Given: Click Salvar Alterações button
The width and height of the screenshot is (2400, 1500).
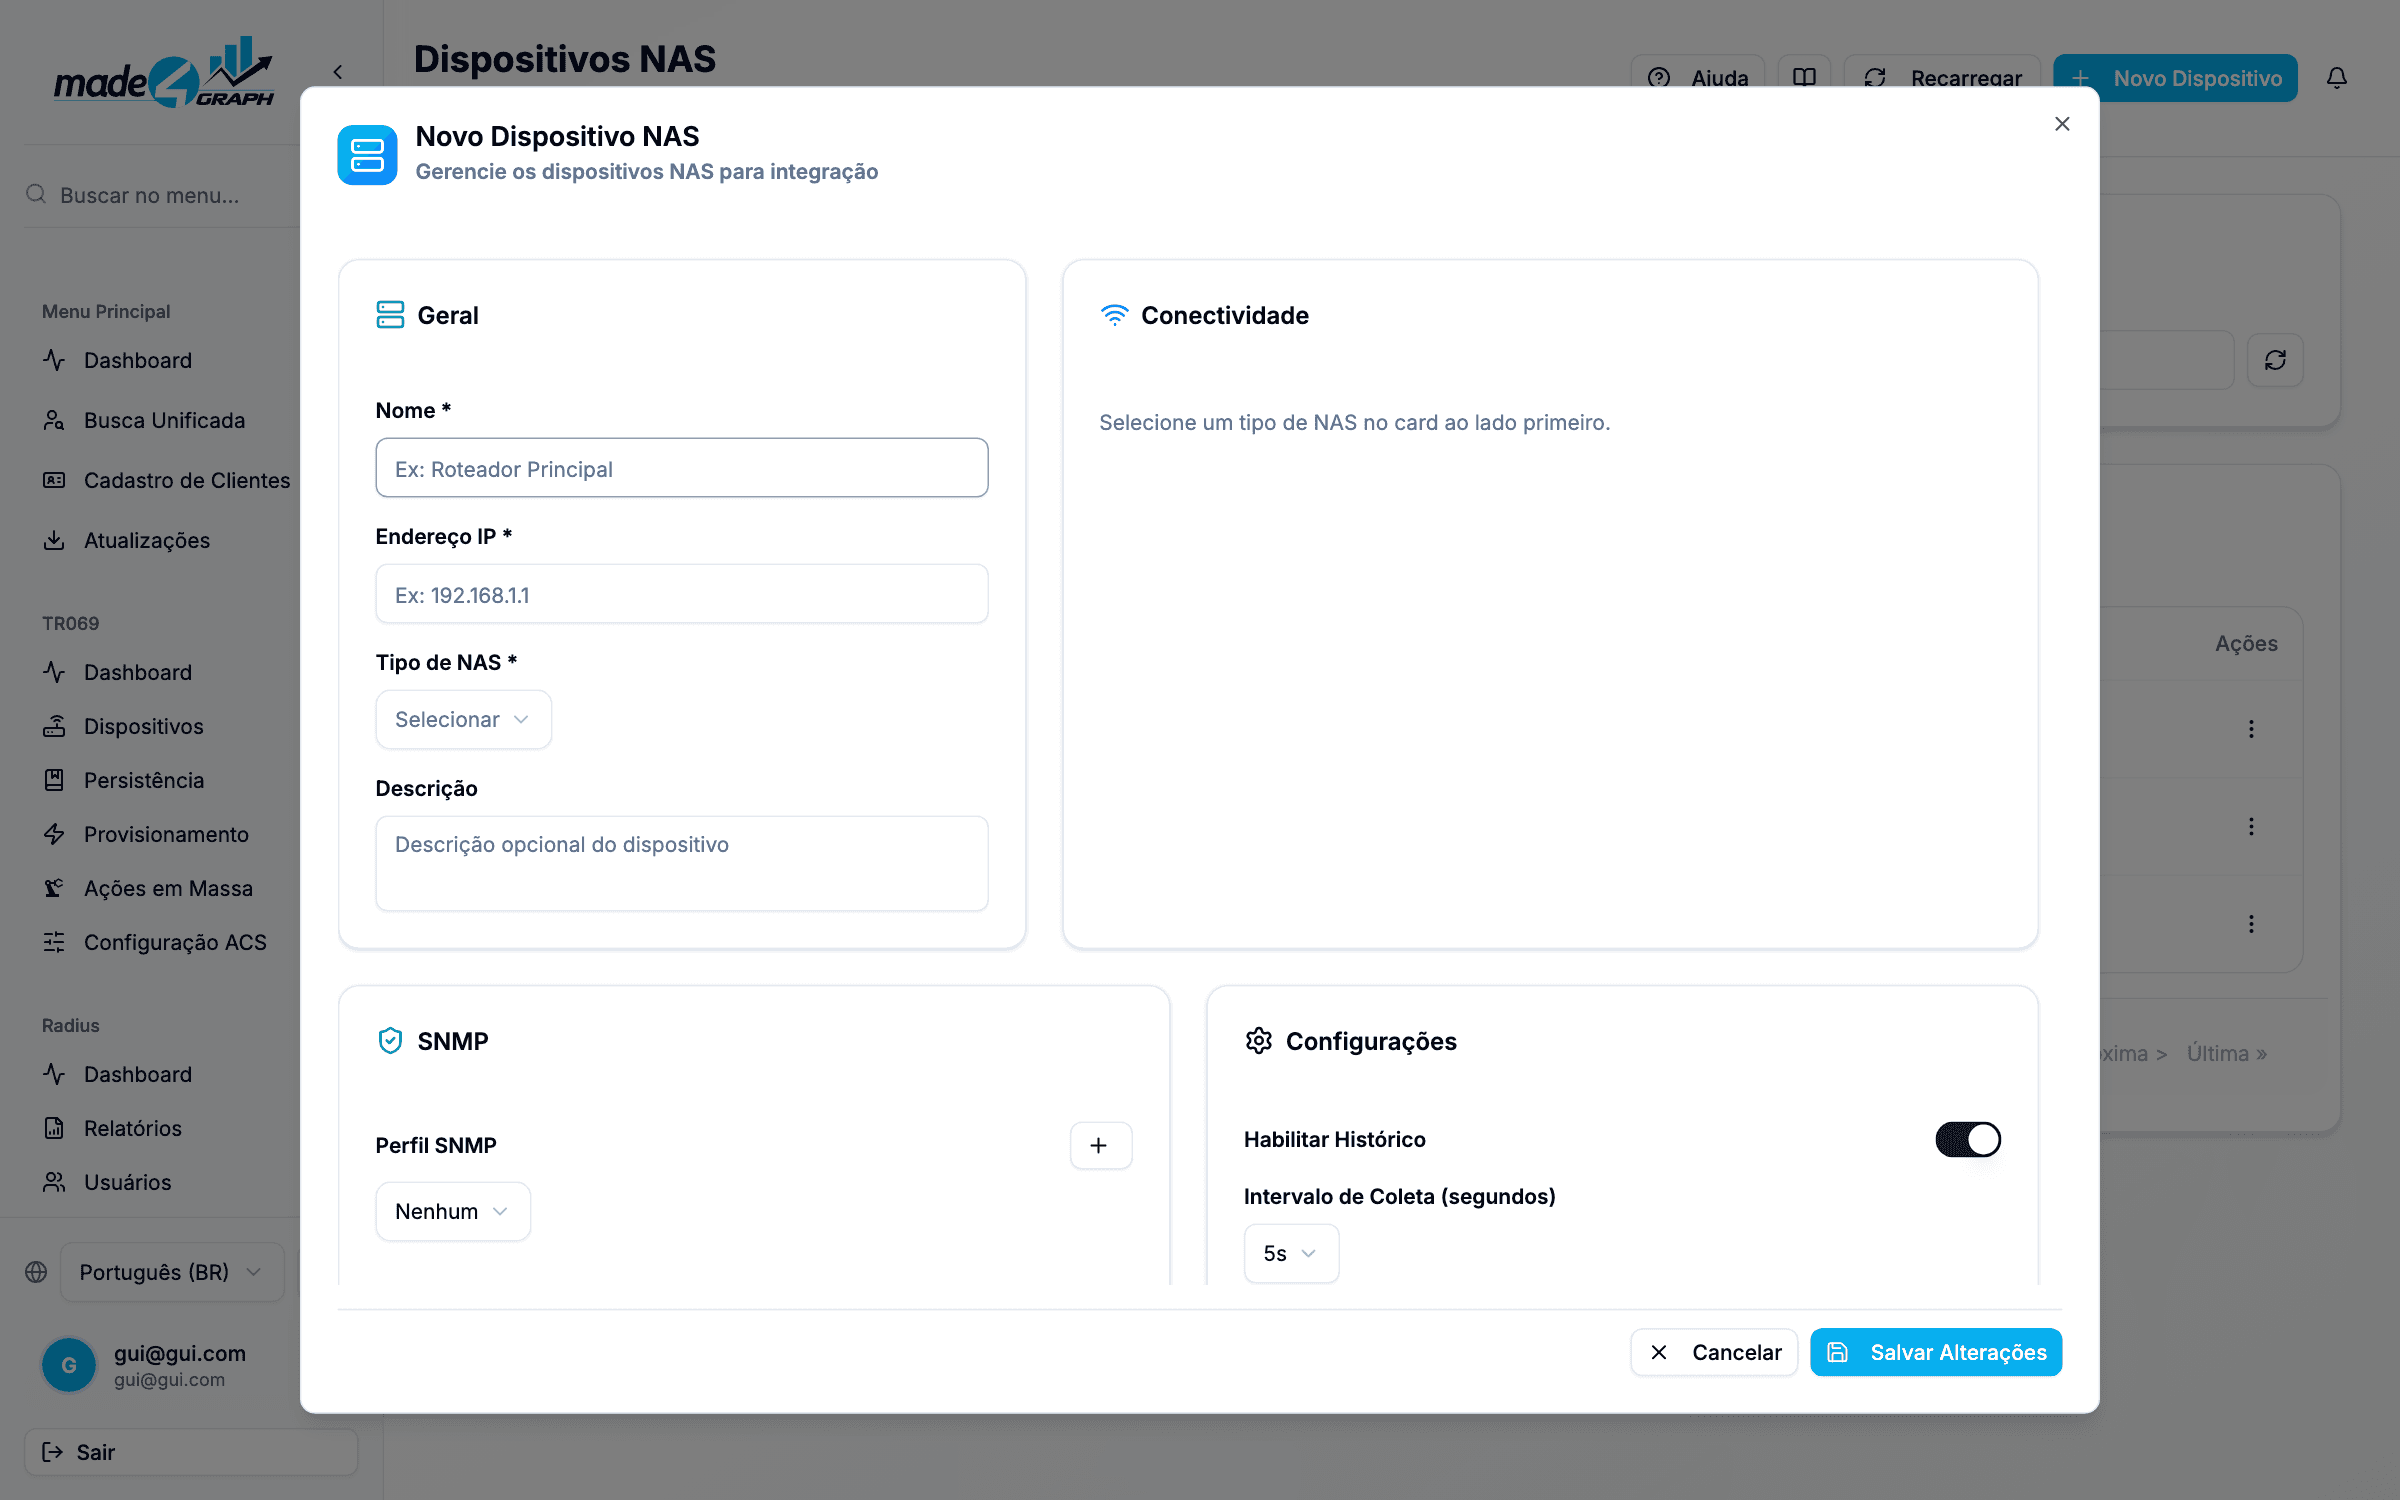Looking at the screenshot, I should pyautogui.click(x=1936, y=1352).
